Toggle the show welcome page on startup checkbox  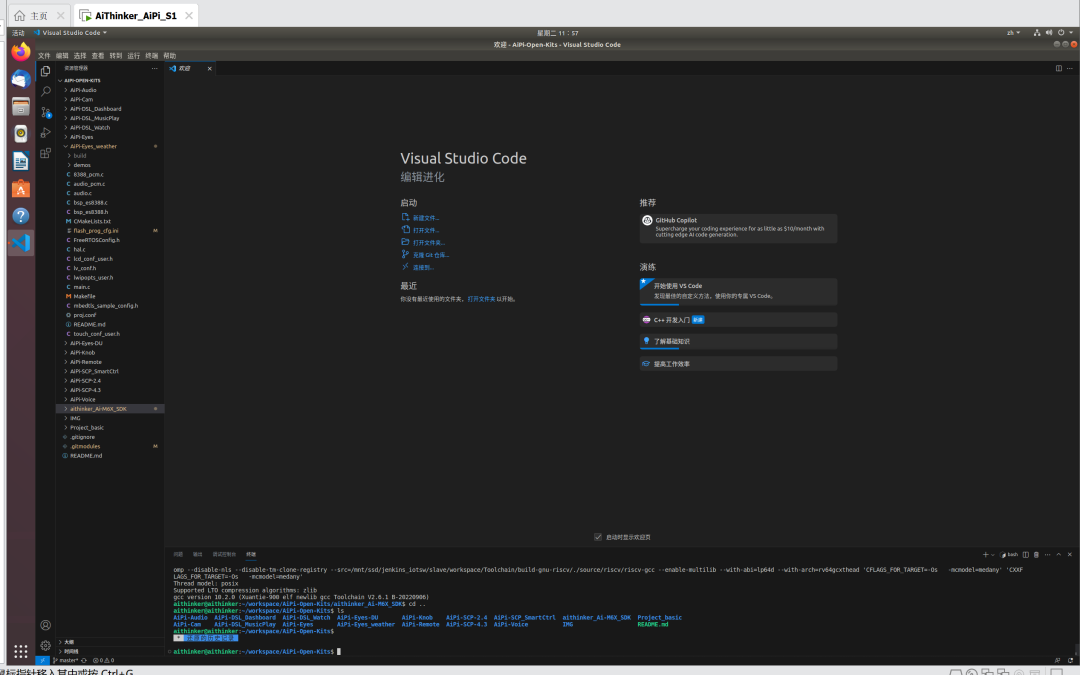tap(598, 537)
